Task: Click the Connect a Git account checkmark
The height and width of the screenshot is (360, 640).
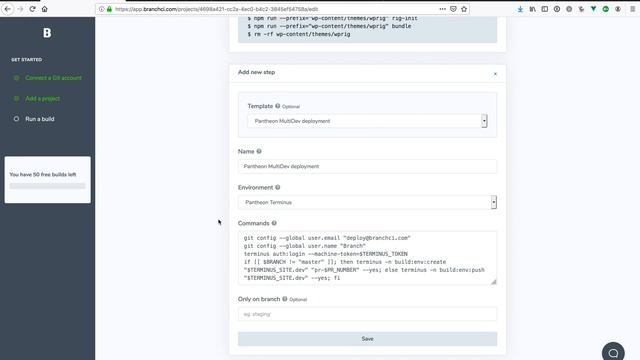Action: (16, 78)
